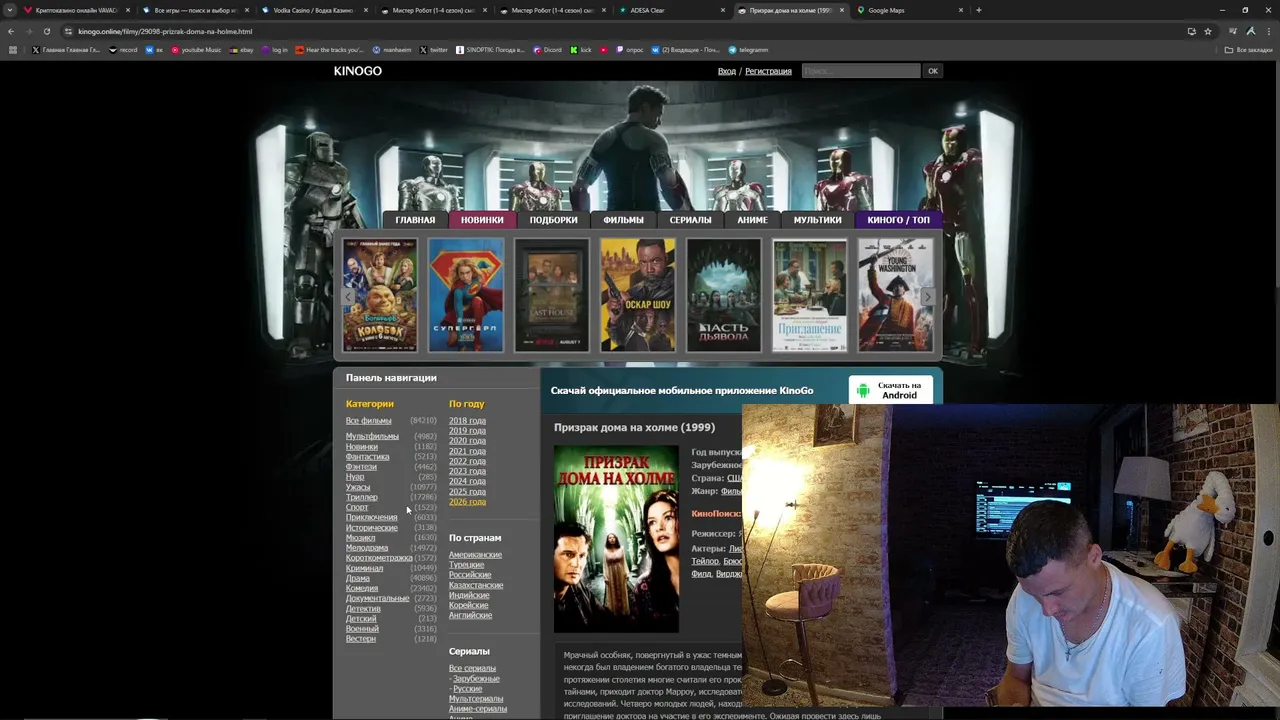Focus the site search input field

tap(861, 71)
